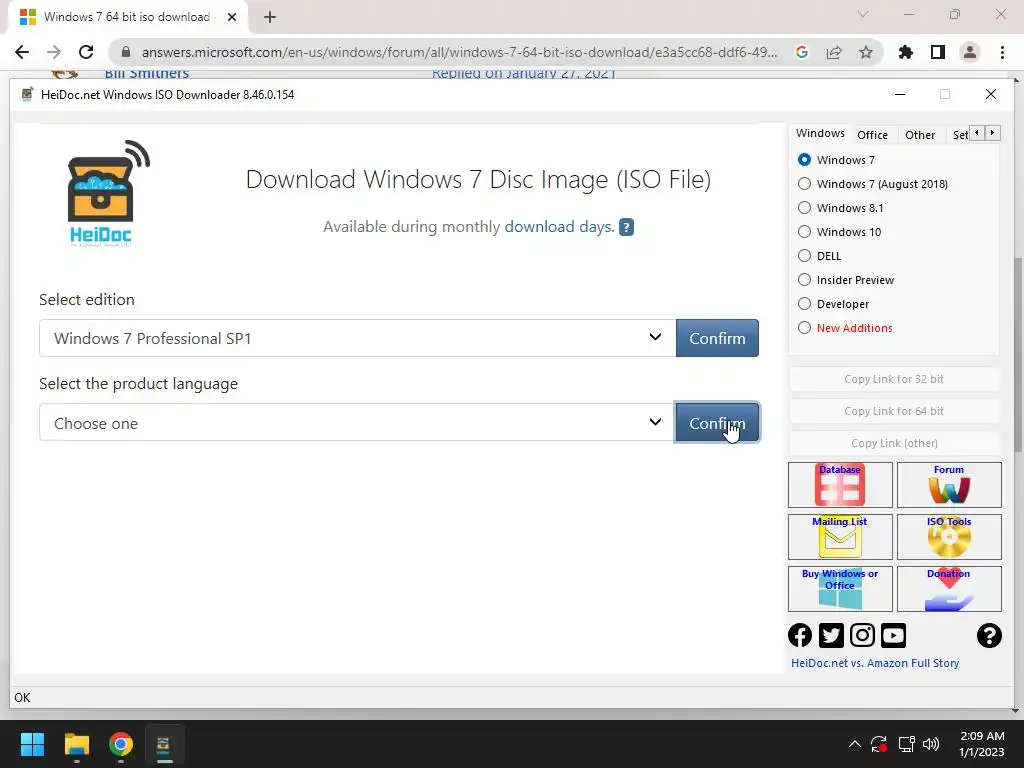Open Windows Start menu
The width and height of the screenshot is (1024, 768).
32,744
